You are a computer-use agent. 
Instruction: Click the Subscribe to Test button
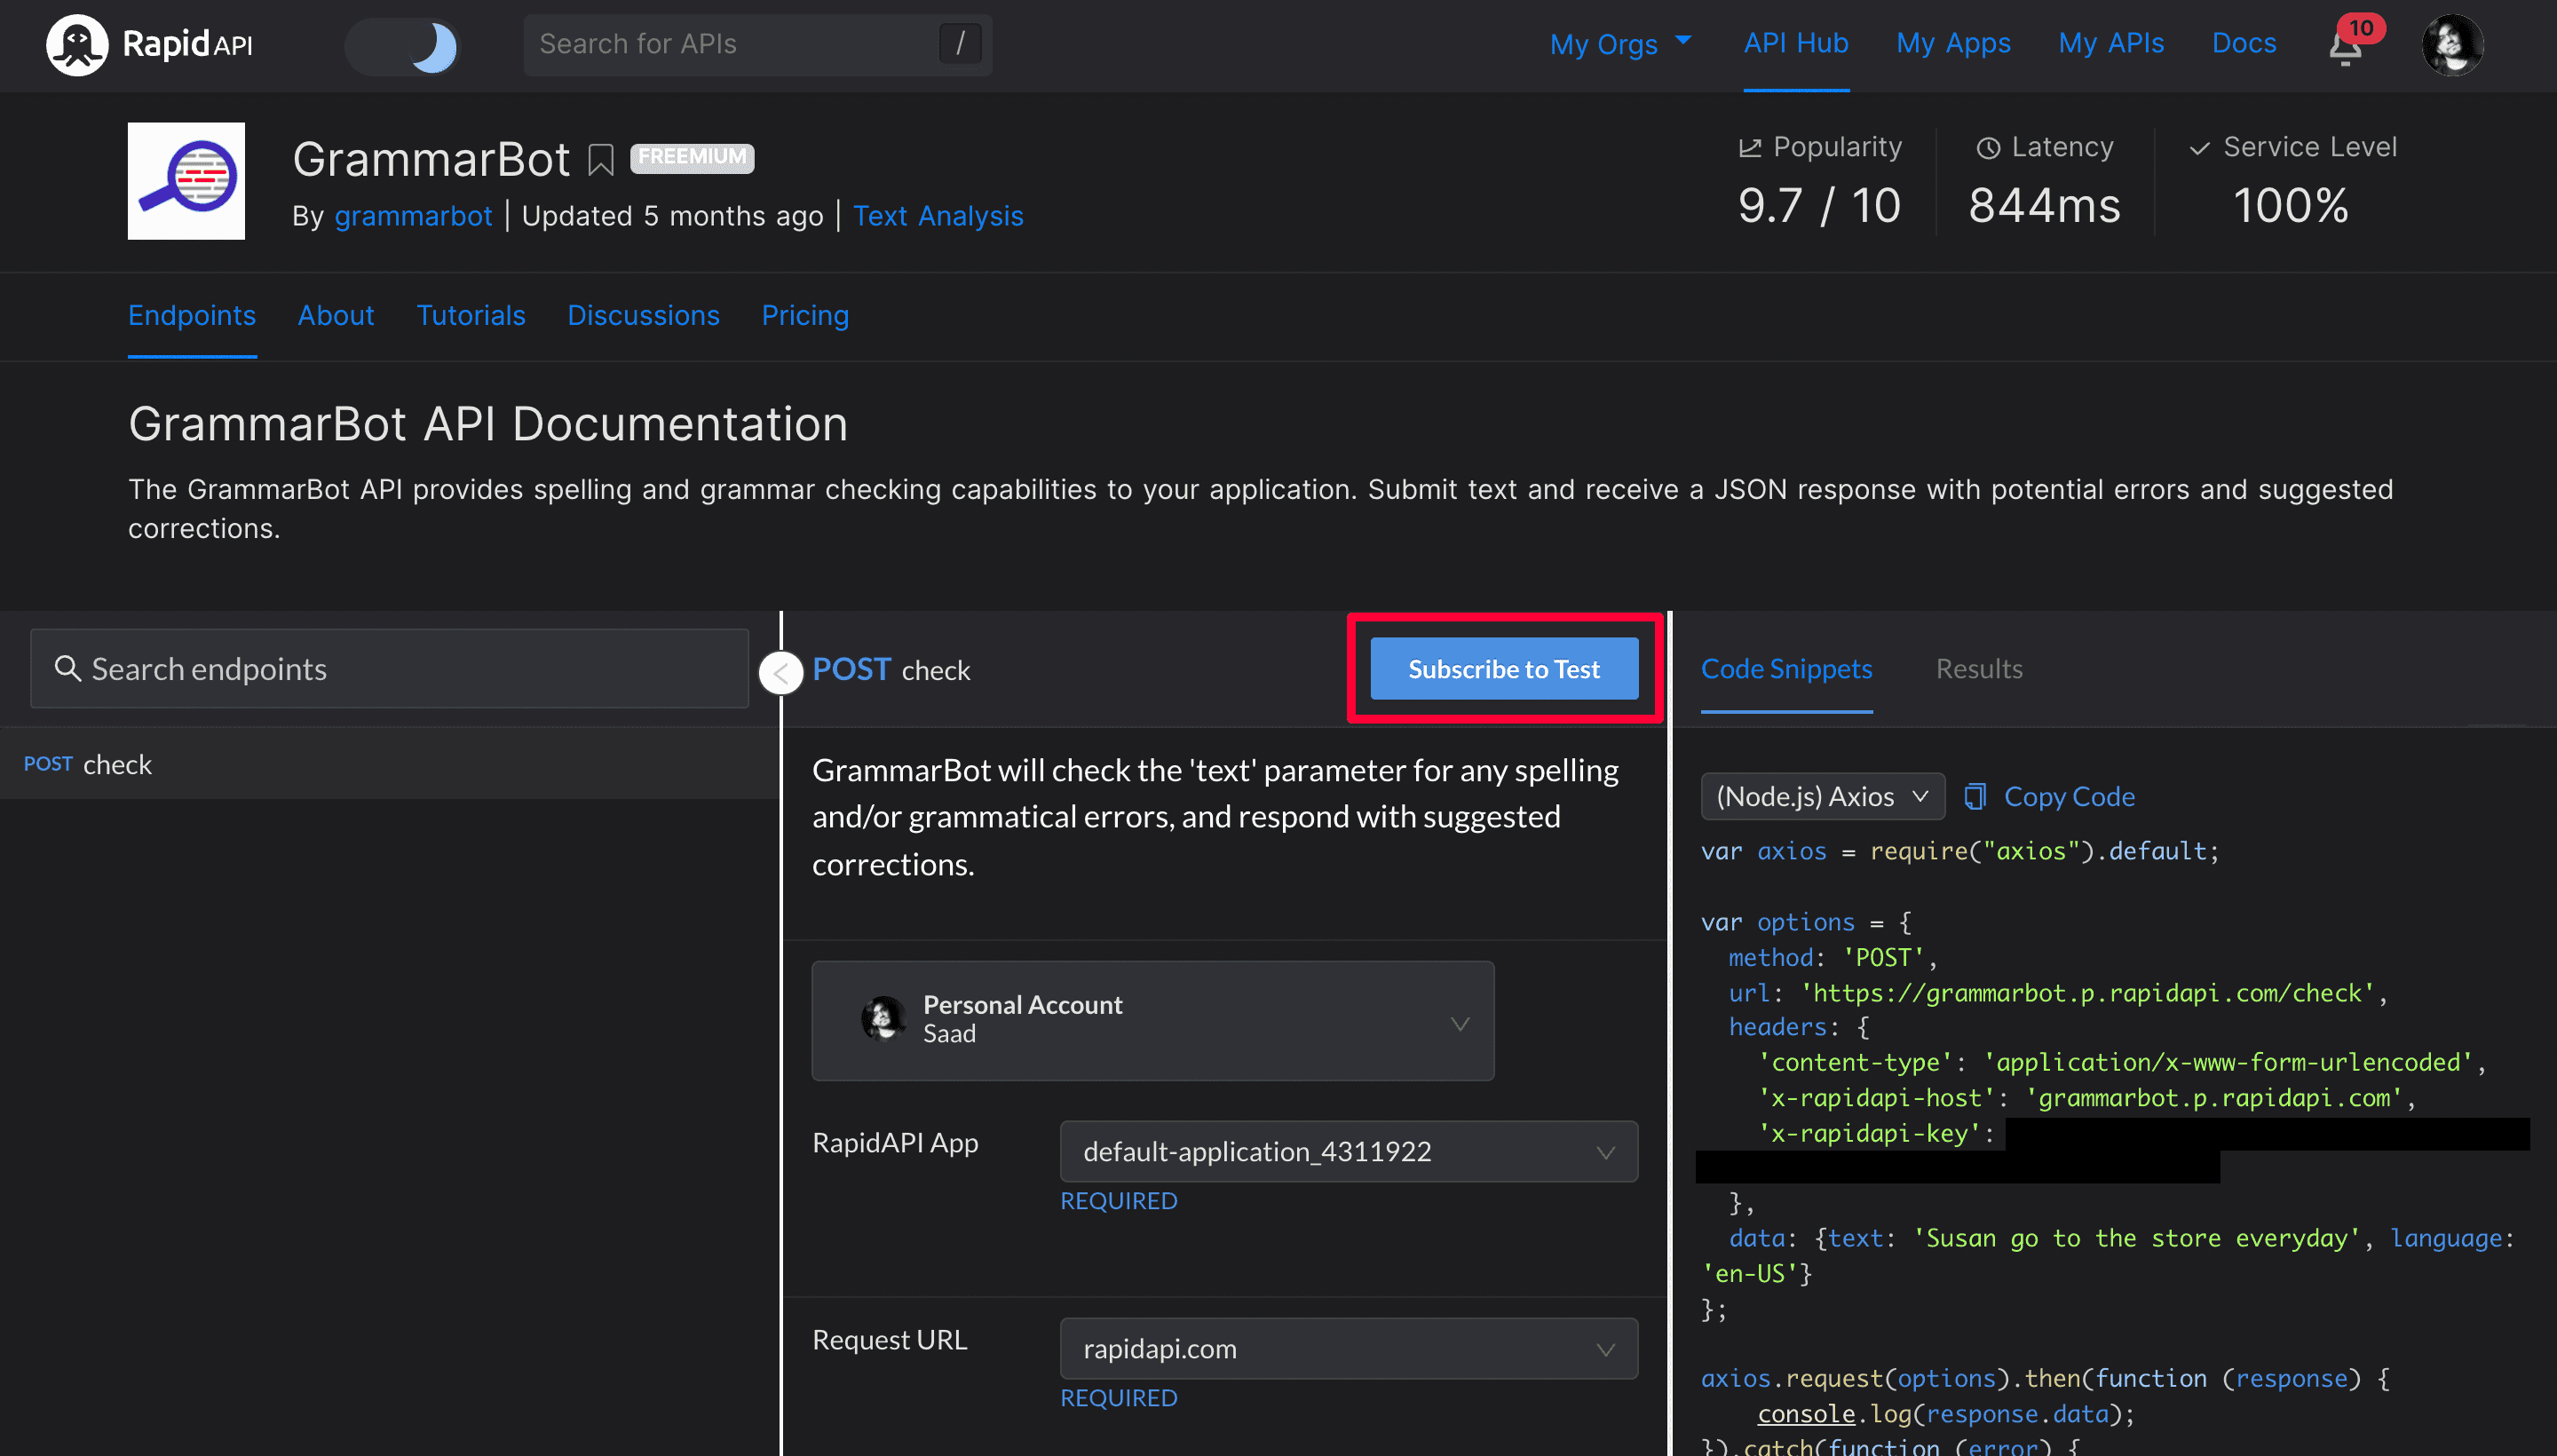pos(1503,669)
